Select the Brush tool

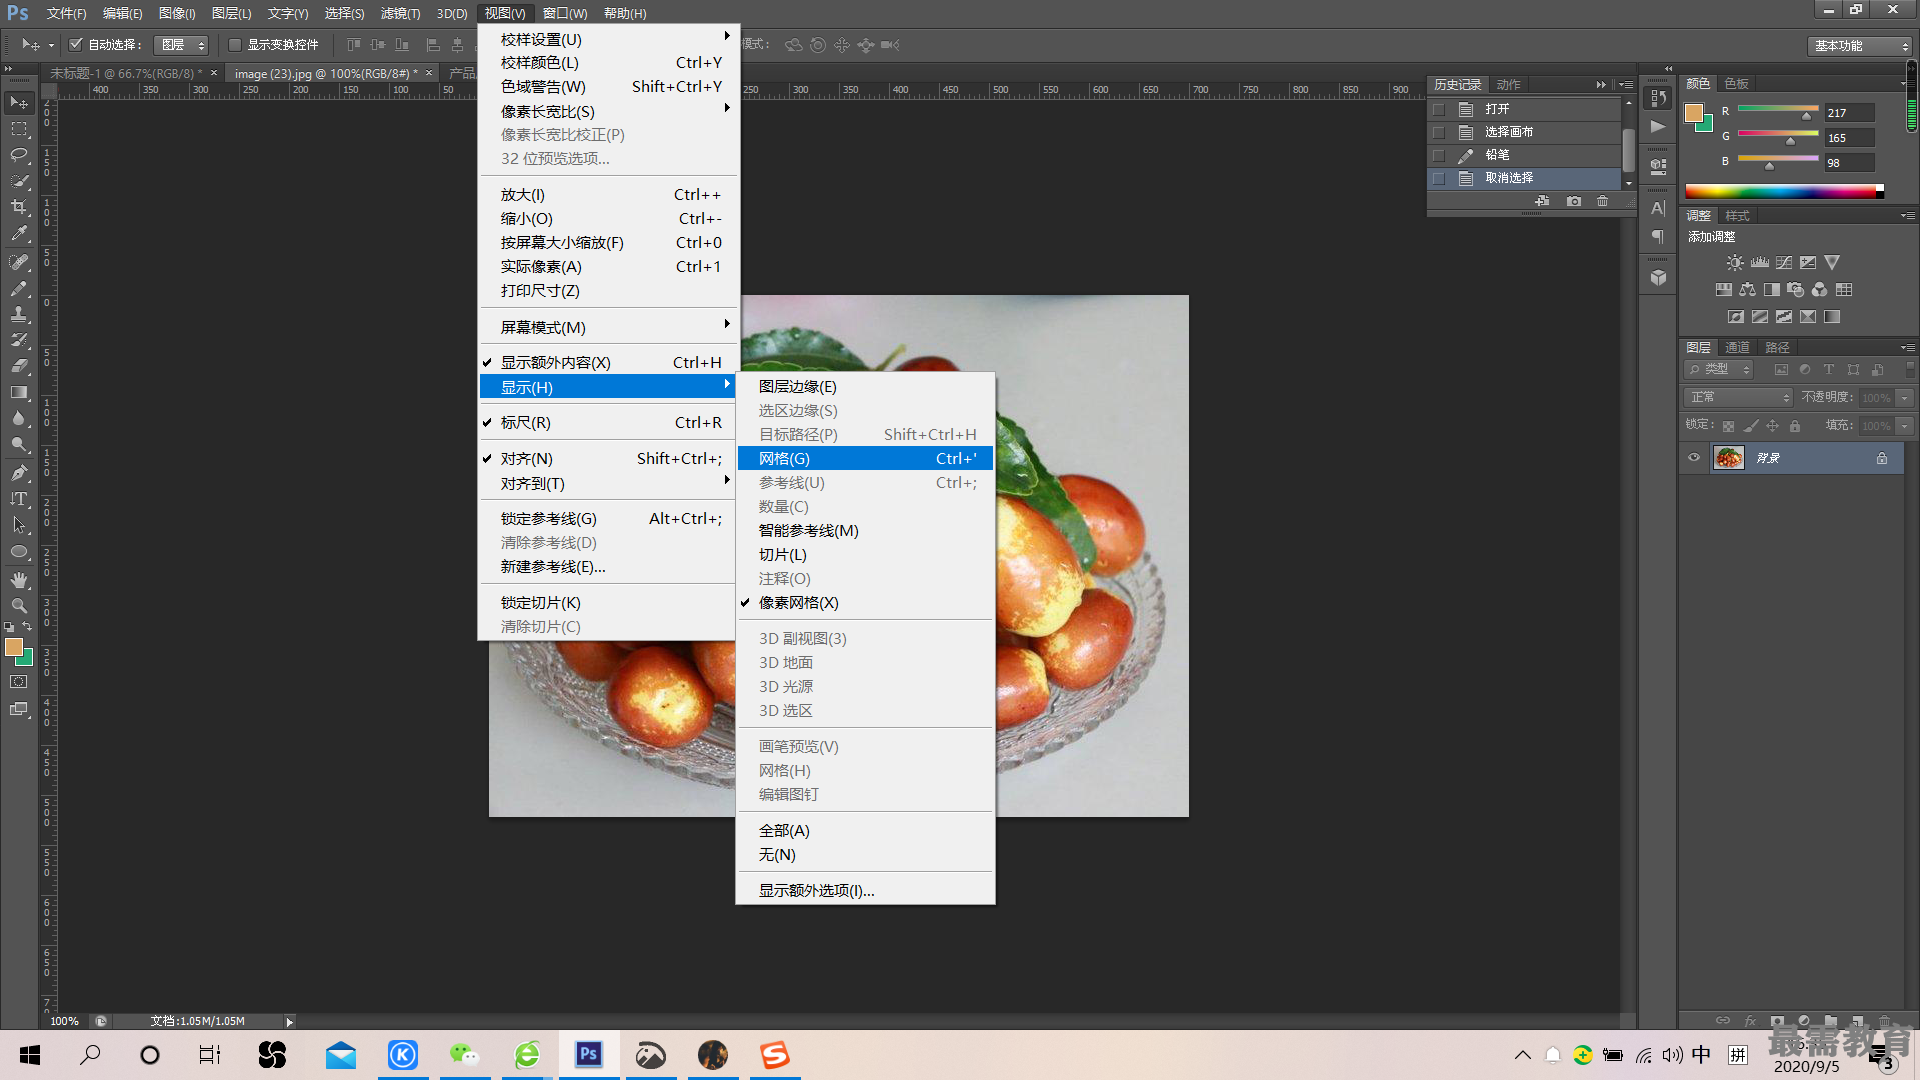(x=19, y=288)
